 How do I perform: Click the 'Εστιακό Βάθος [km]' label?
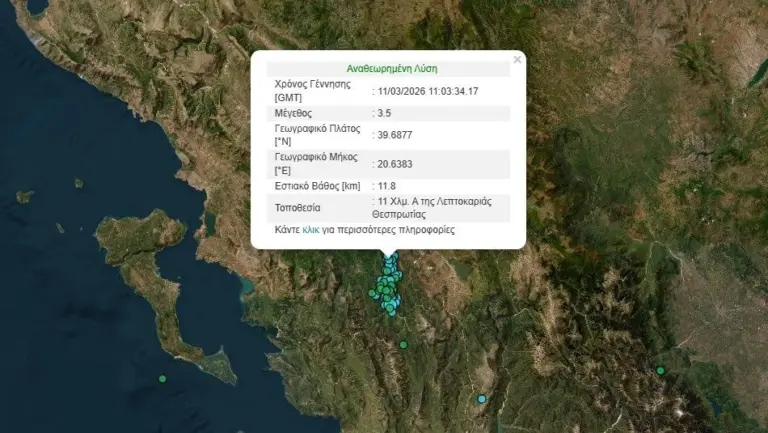pyautogui.click(x=317, y=186)
